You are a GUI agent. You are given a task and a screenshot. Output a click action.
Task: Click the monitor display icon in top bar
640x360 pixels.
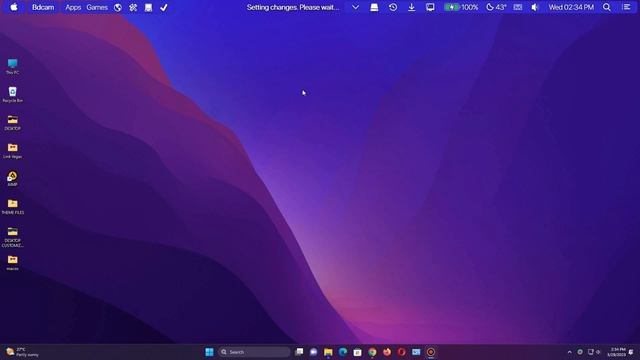430,7
